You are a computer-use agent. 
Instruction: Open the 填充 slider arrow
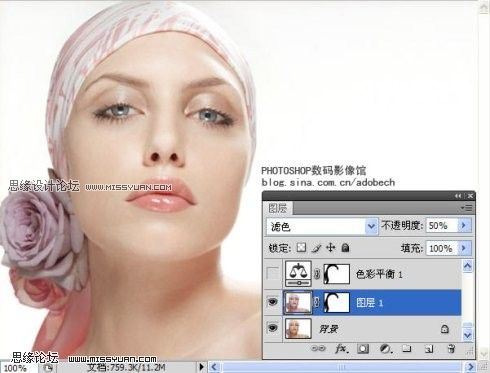click(x=464, y=248)
